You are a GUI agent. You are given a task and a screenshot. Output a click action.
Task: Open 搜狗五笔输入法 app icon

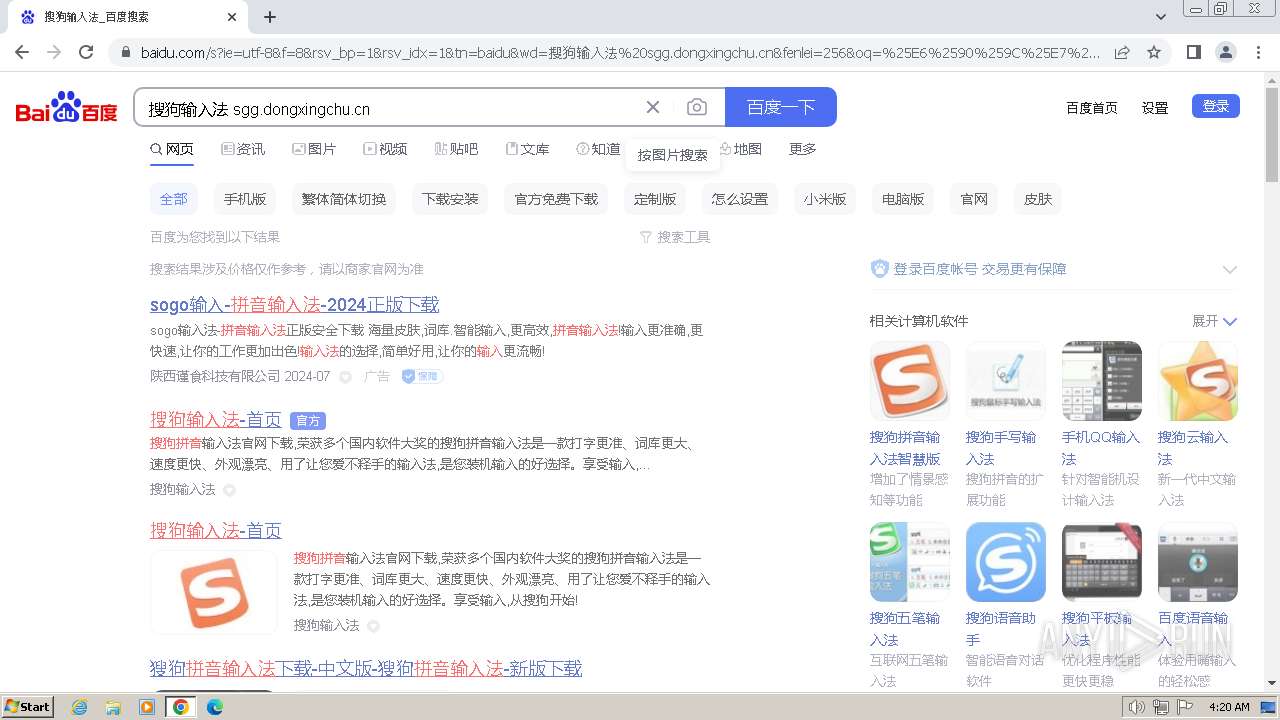click(910, 562)
